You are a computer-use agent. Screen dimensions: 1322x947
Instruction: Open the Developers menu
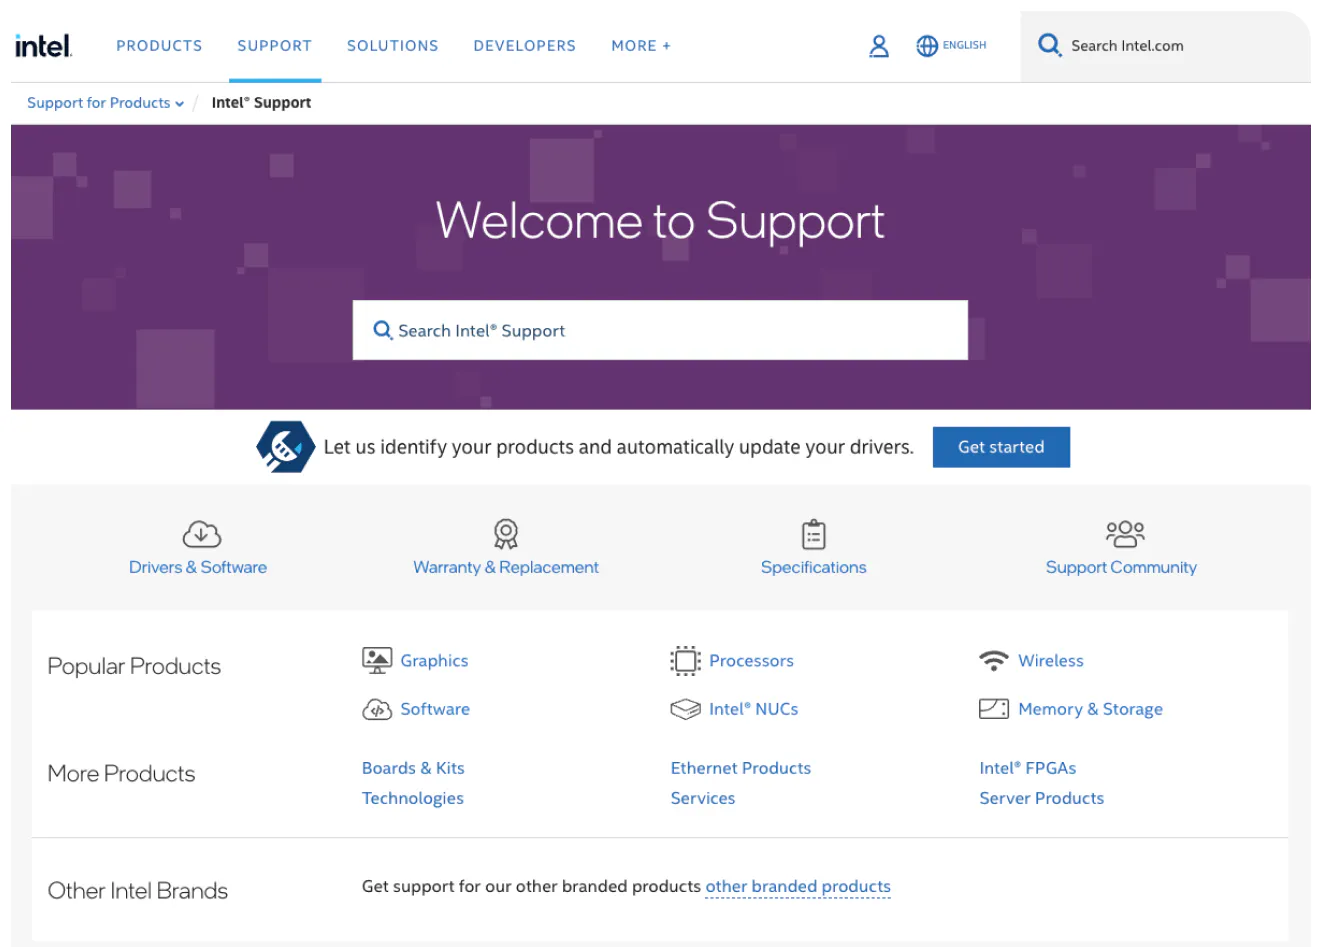pos(525,46)
